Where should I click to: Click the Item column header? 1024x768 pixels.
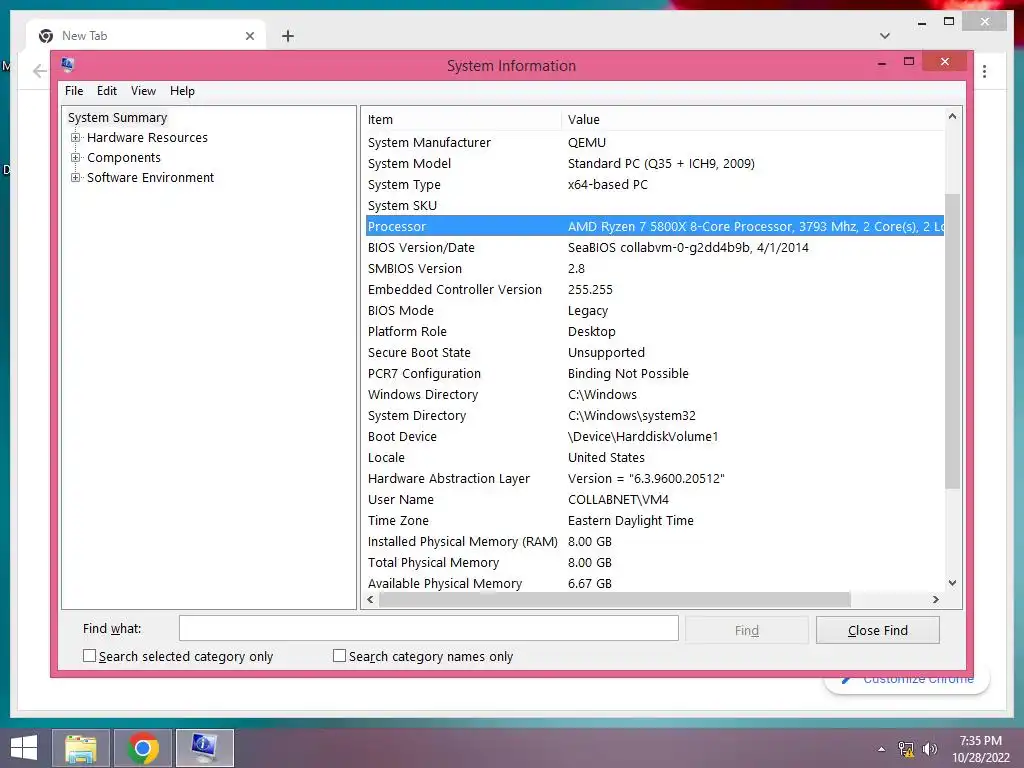(x=463, y=120)
